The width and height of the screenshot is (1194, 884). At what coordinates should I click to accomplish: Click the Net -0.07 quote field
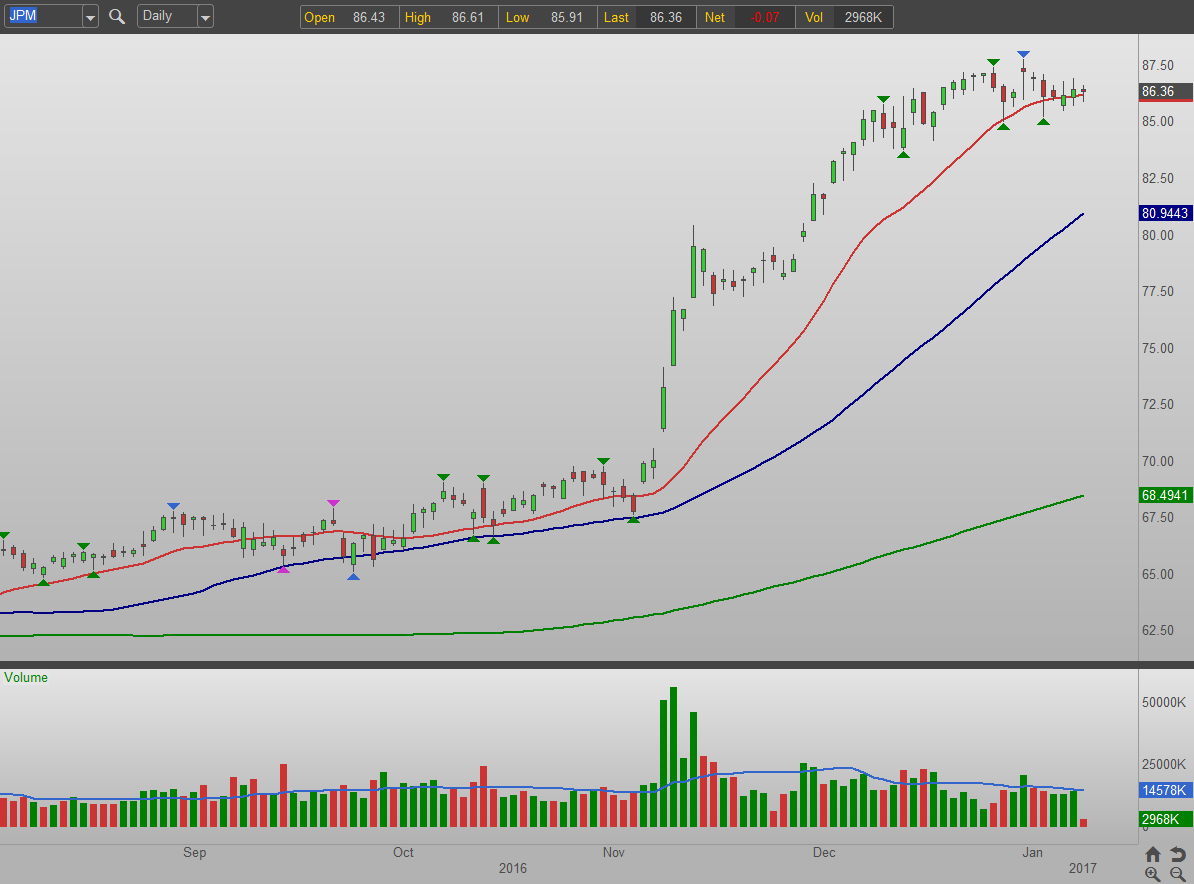[745, 17]
